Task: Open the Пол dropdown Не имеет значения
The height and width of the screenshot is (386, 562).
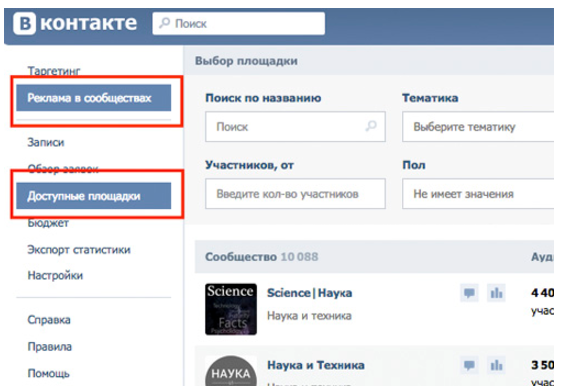Action: click(478, 194)
